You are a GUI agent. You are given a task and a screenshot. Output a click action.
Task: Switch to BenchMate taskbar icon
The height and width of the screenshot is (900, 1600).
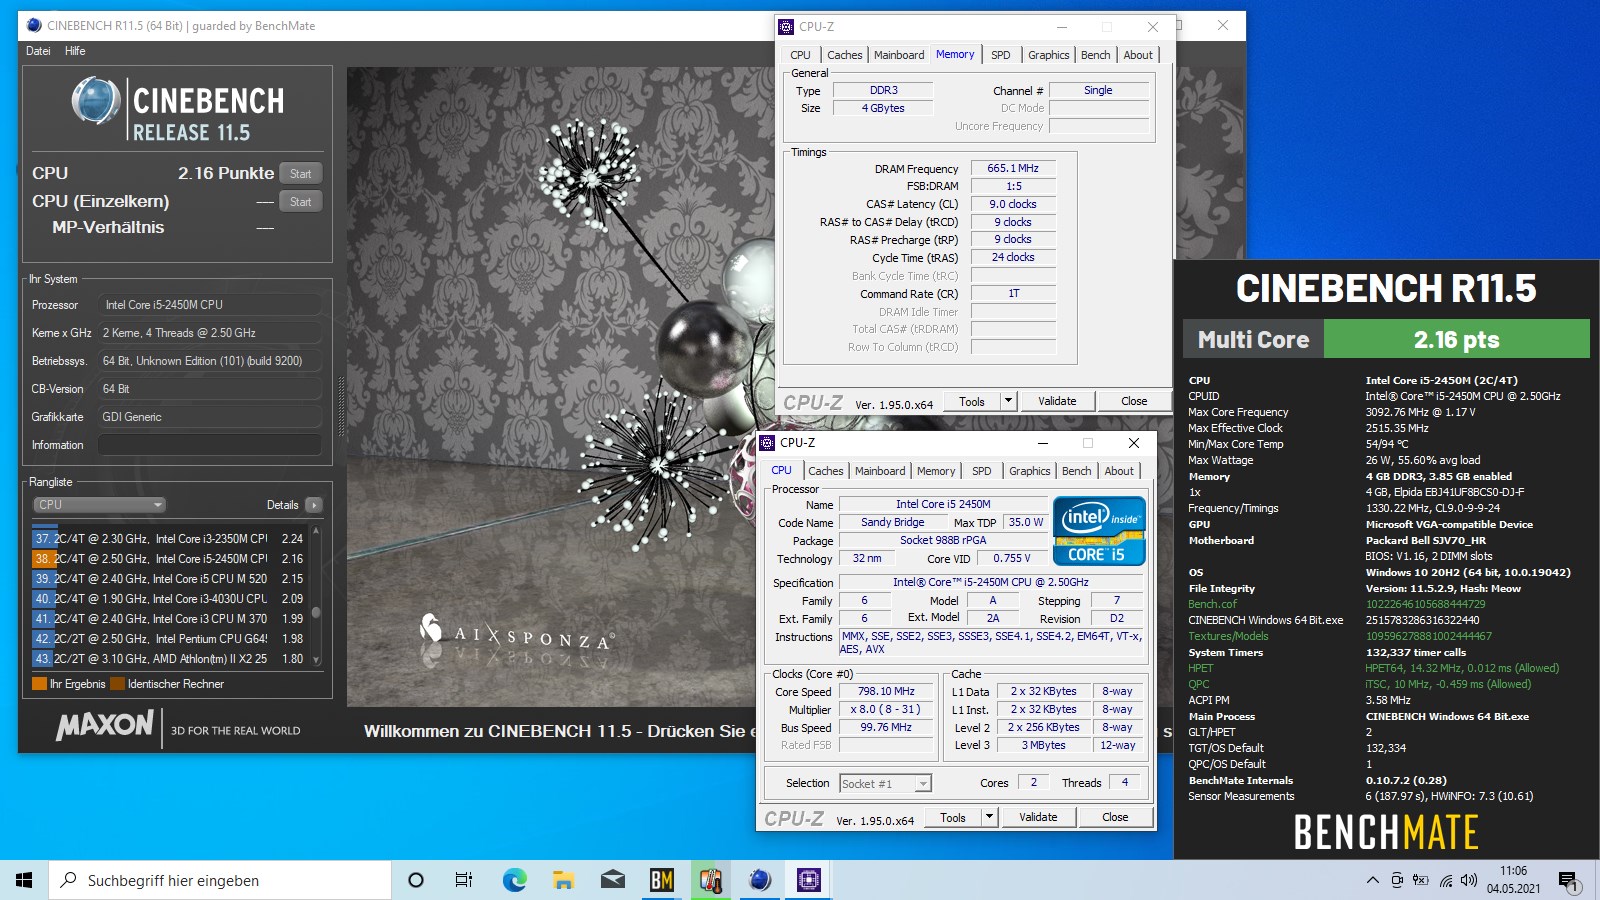click(x=661, y=880)
